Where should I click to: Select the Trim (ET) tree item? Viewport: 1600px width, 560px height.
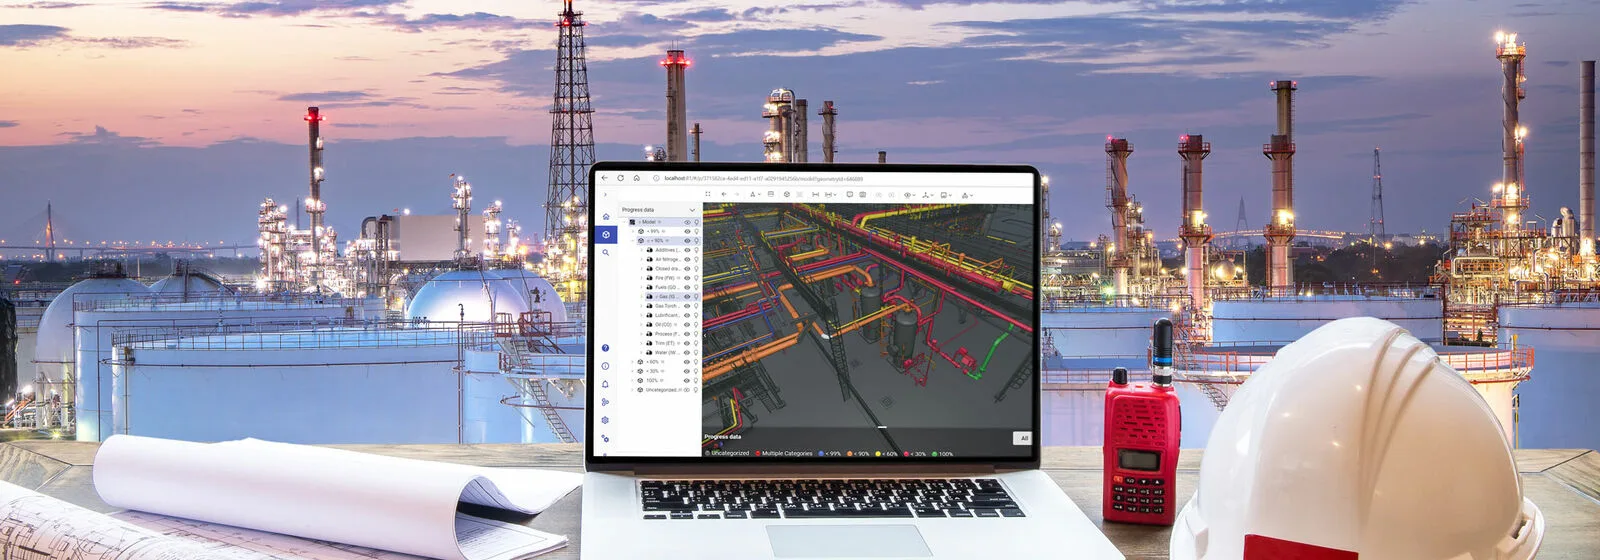[x=665, y=343]
